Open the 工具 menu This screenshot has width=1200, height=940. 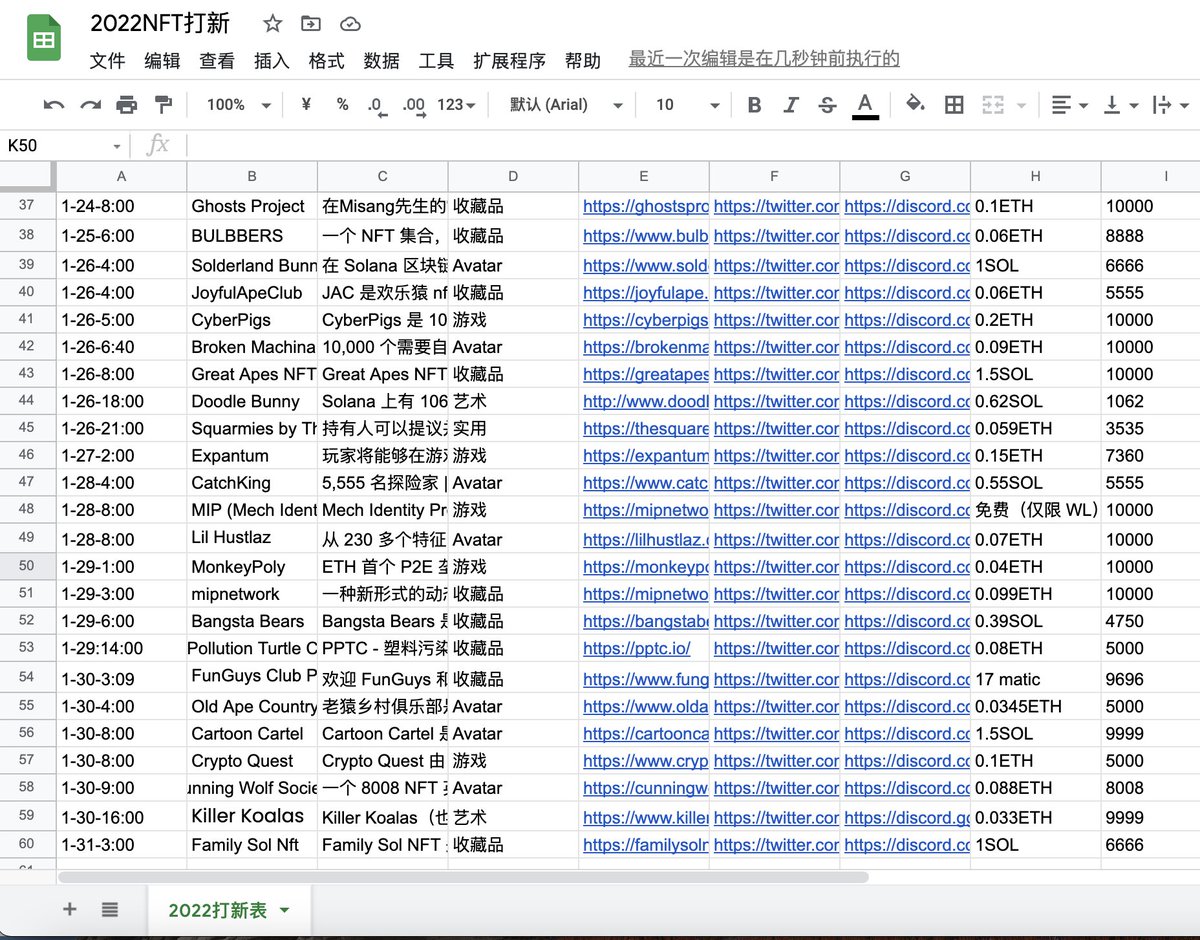click(437, 61)
